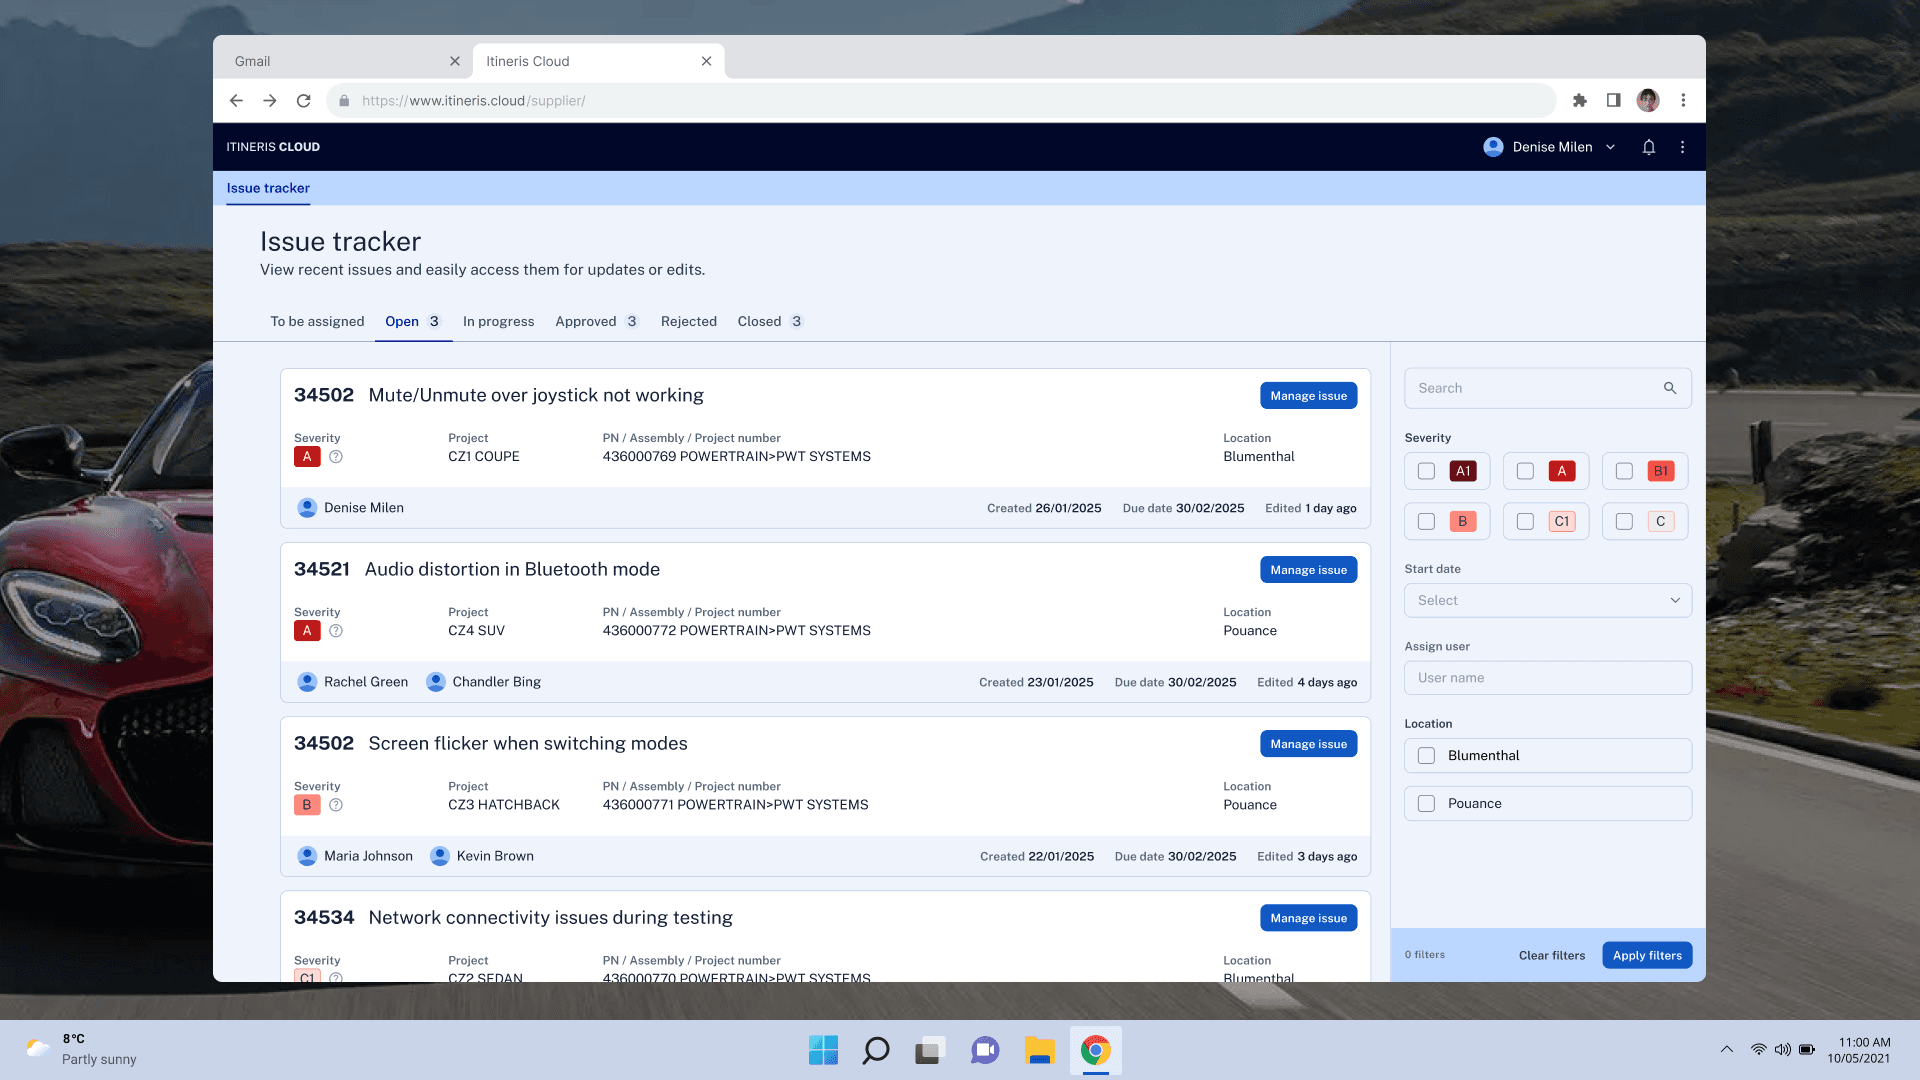Viewport: 1920px width, 1080px height.
Task: Open the app kebab menu in header
Action: pos(1683,147)
